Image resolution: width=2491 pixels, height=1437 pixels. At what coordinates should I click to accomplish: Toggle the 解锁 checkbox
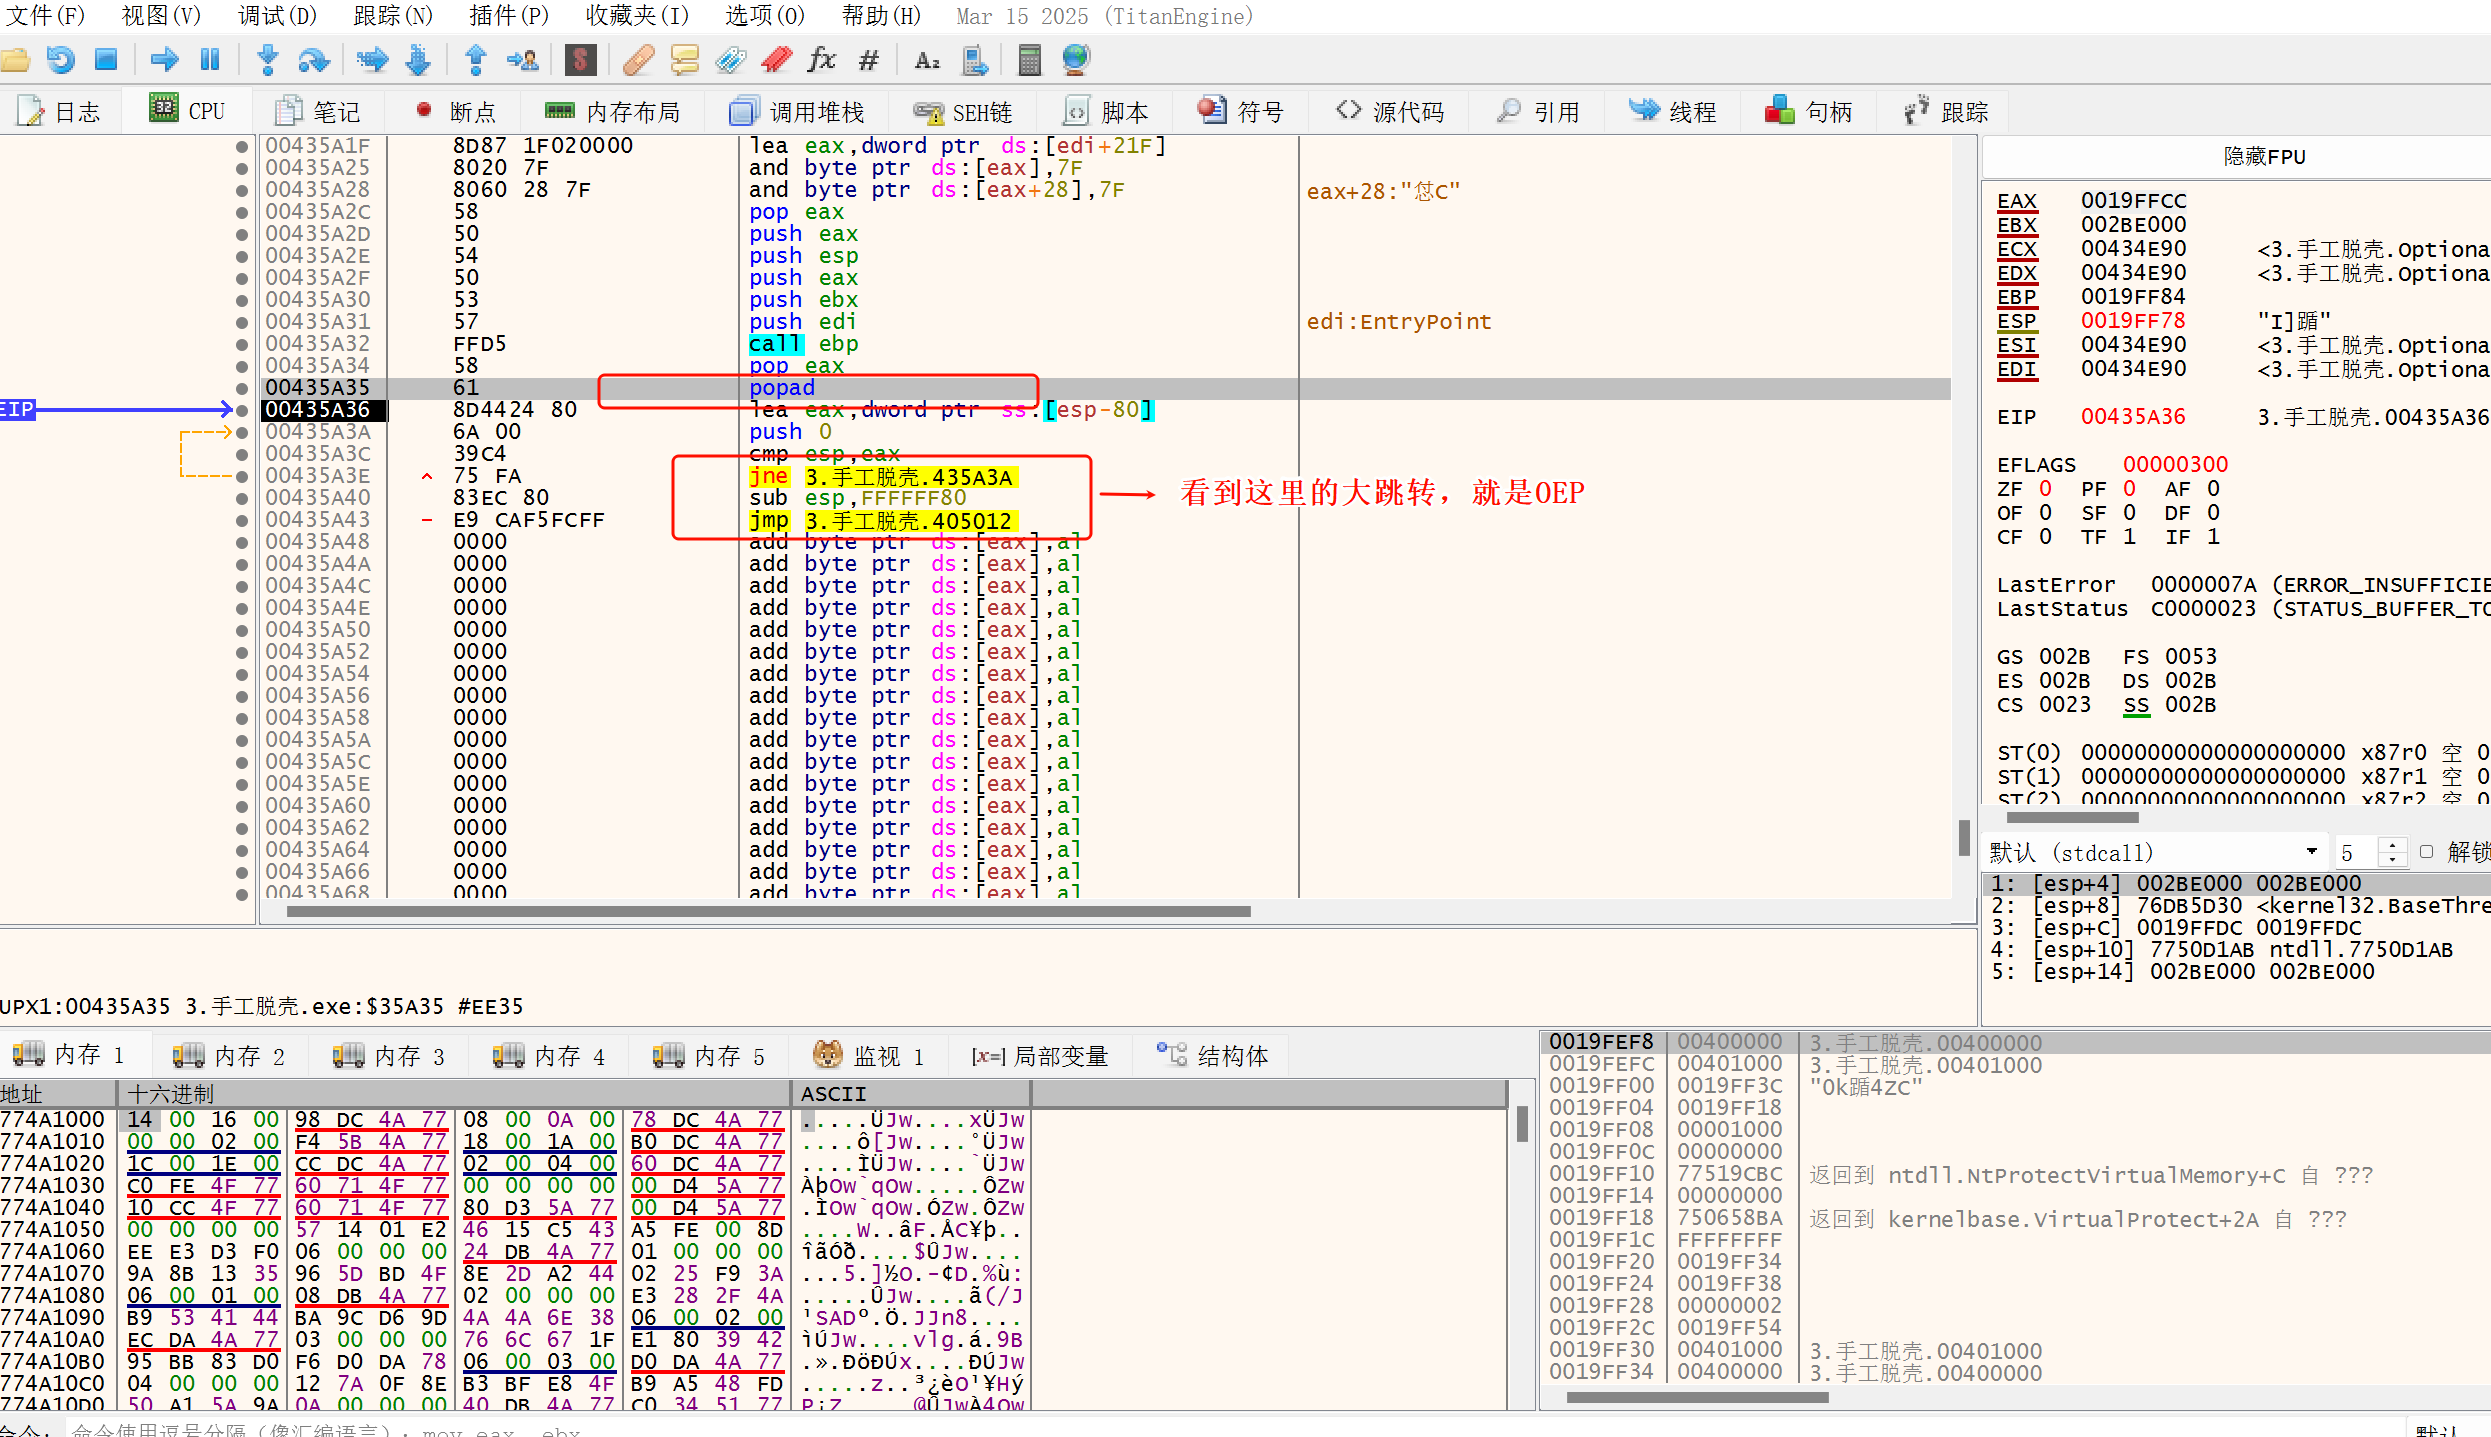tap(2426, 852)
